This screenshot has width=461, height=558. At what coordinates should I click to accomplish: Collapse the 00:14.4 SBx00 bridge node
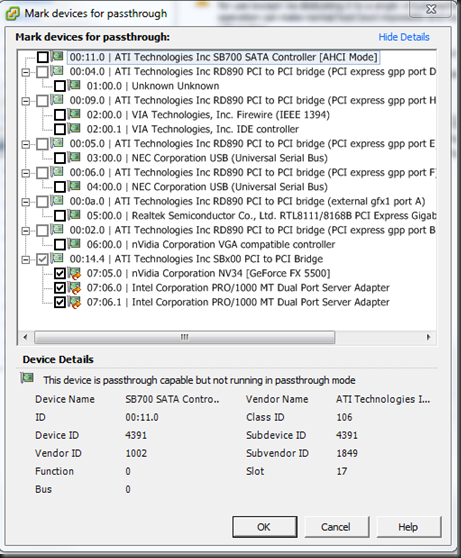tap(26, 259)
